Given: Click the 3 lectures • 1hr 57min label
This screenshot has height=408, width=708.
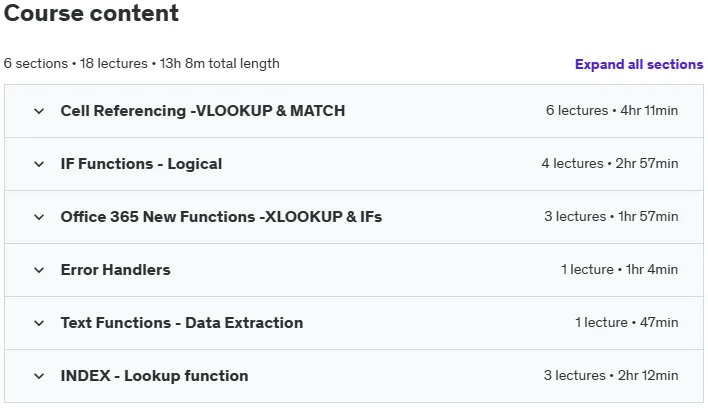Looking at the screenshot, I should coord(611,217).
